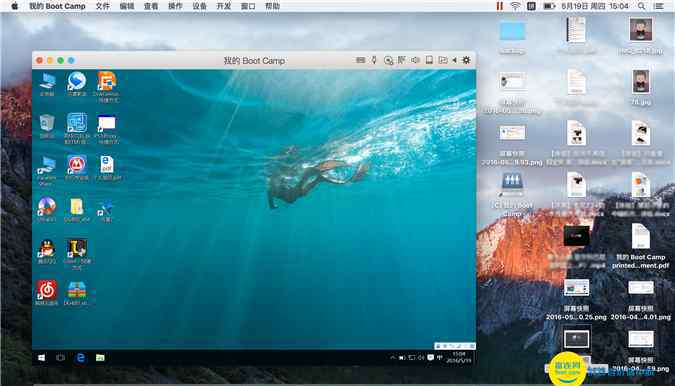This screenshot has width=675, height=386.
Task: Launch Edge browser from the Windows taskbar
Action: click(81, 358)
